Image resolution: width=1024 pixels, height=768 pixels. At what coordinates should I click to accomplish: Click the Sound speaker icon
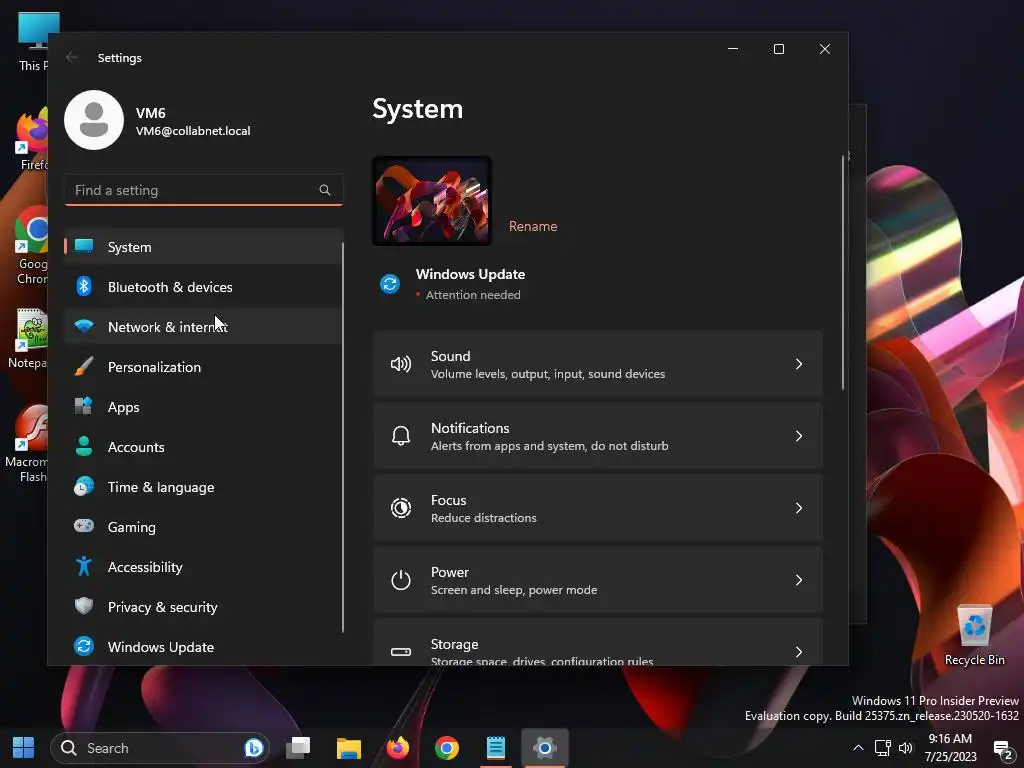[x=400, y=364]
